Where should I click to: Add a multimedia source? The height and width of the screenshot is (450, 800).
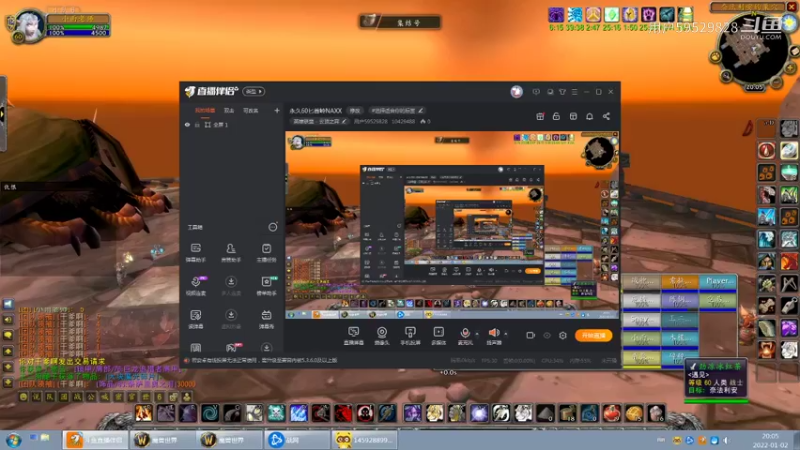[x=438, y=336]
